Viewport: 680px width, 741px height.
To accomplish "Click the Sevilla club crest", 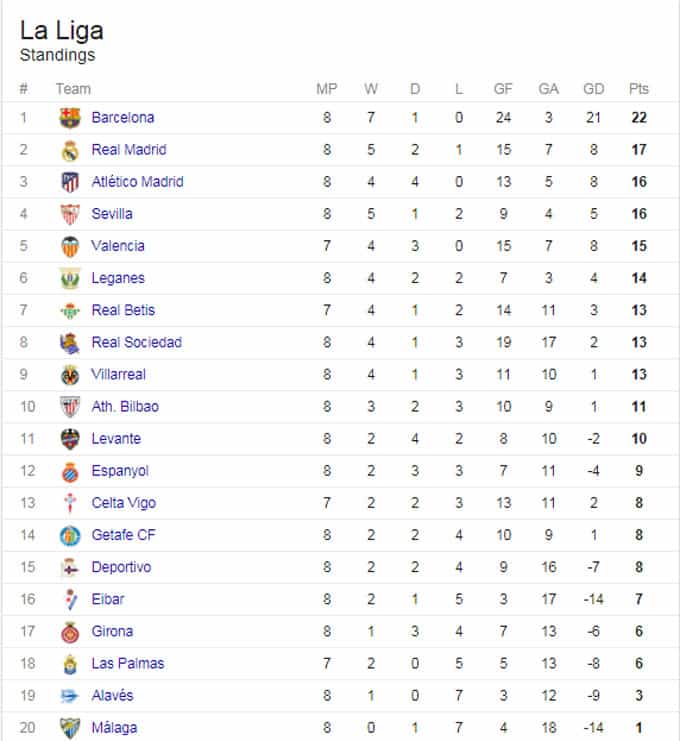I will (x=70, y=214).
